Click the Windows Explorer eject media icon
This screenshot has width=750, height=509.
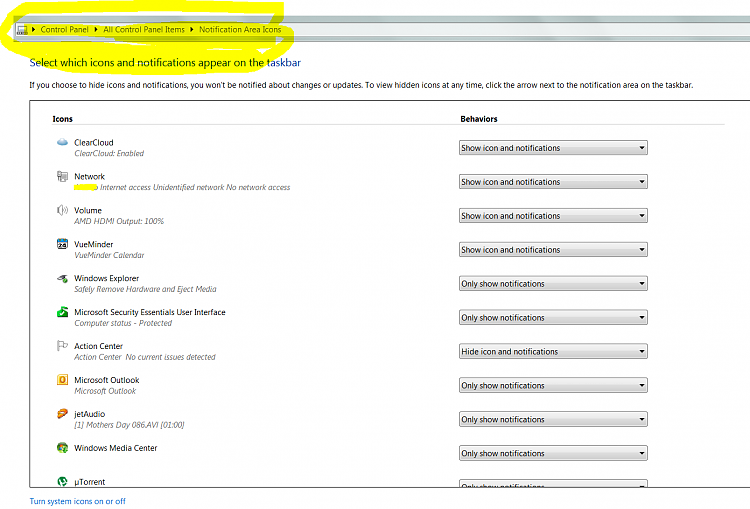[62, 278]
